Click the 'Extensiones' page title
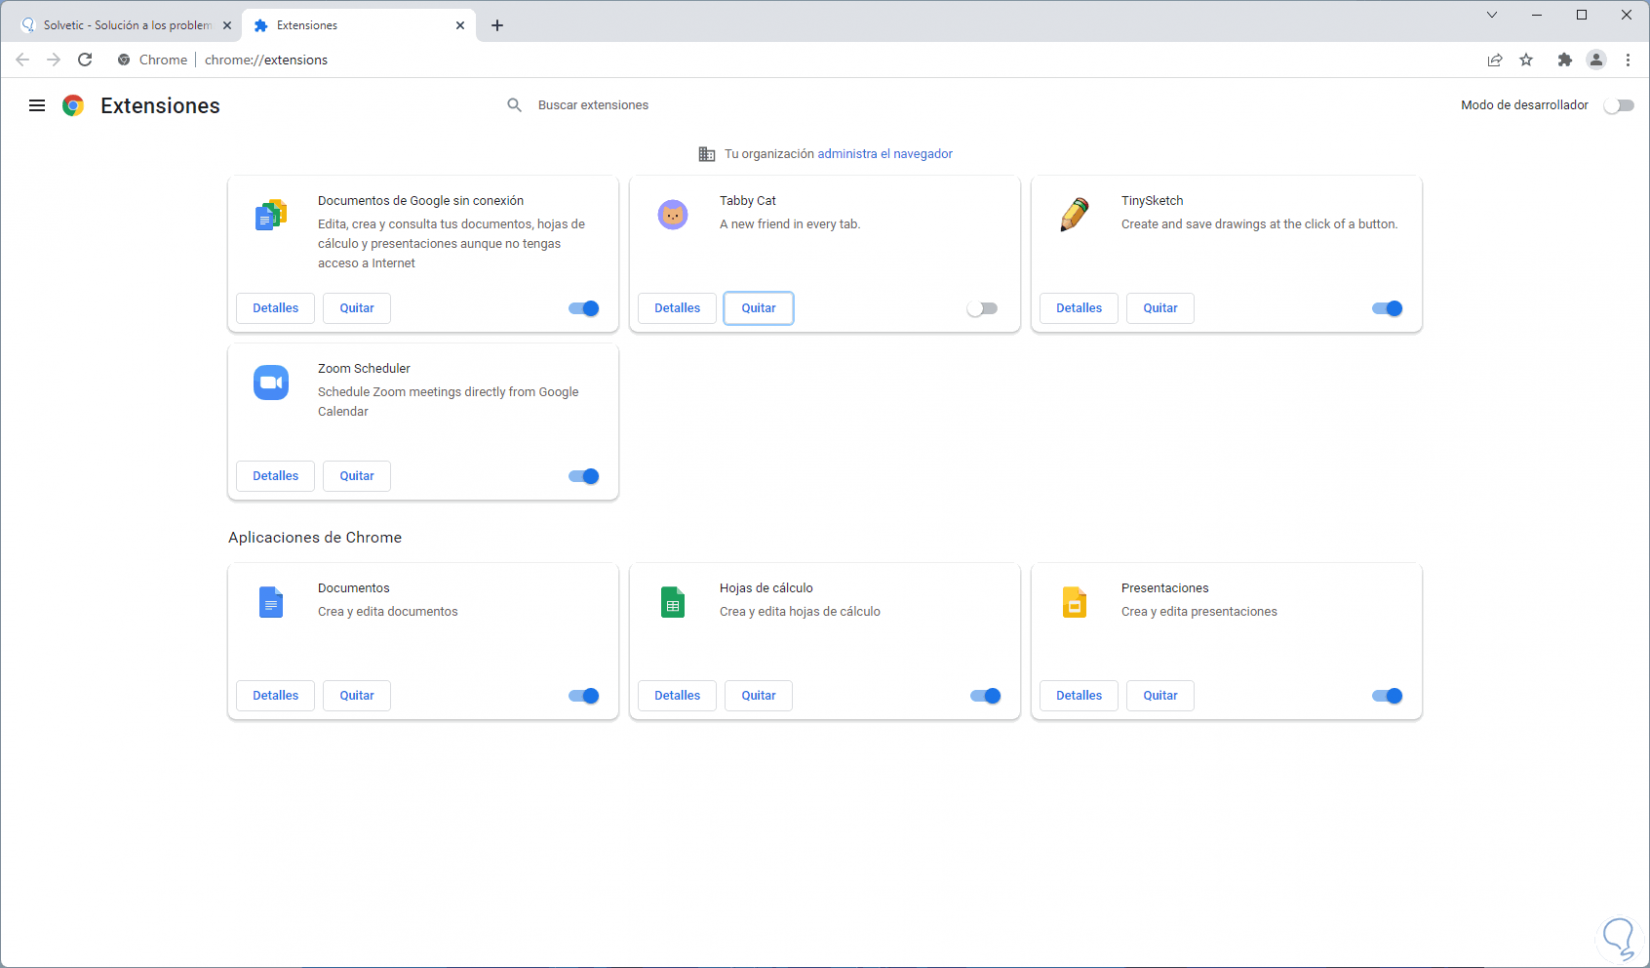This screenshot has height=968, width=1650. click(160, 106)
